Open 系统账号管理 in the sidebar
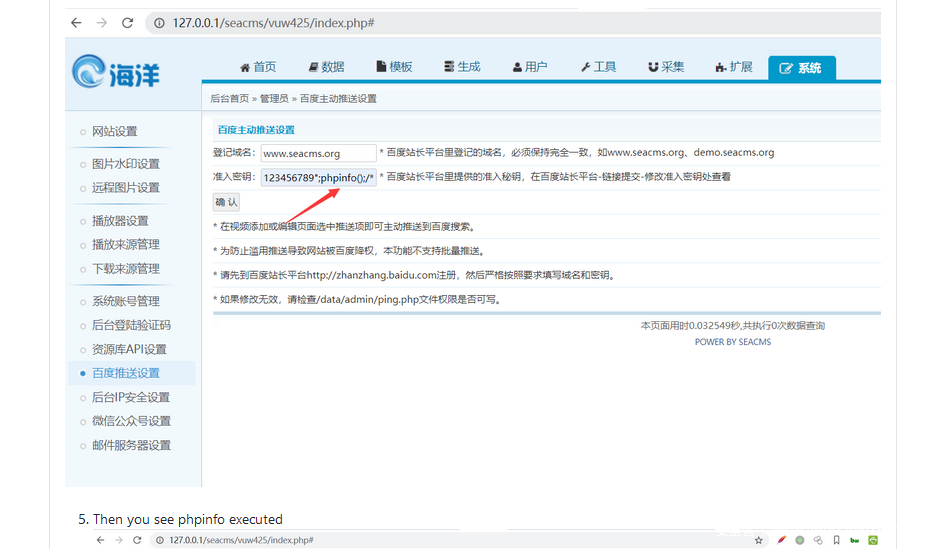The height and width of the screenshot is (549, 931). [126, 301]
